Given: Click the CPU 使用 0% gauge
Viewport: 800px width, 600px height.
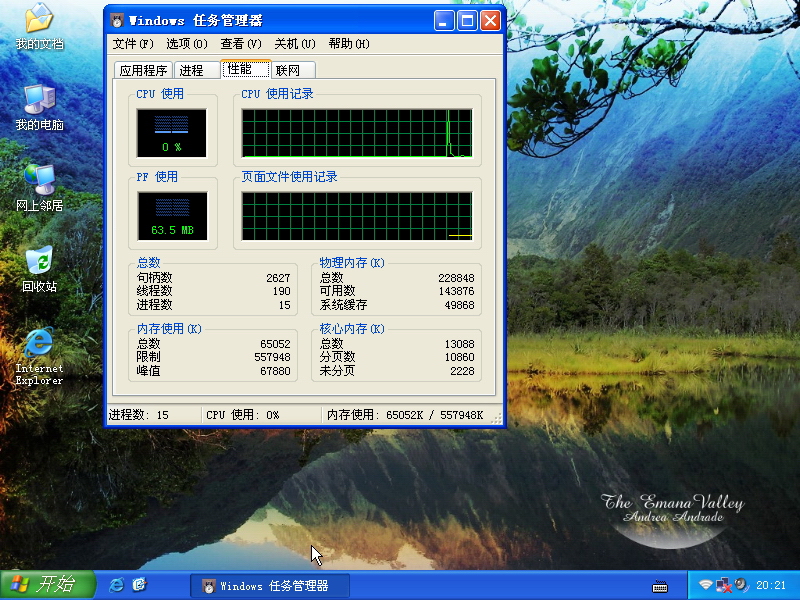Looking at the screenshot, I should [x=171, y=133].
